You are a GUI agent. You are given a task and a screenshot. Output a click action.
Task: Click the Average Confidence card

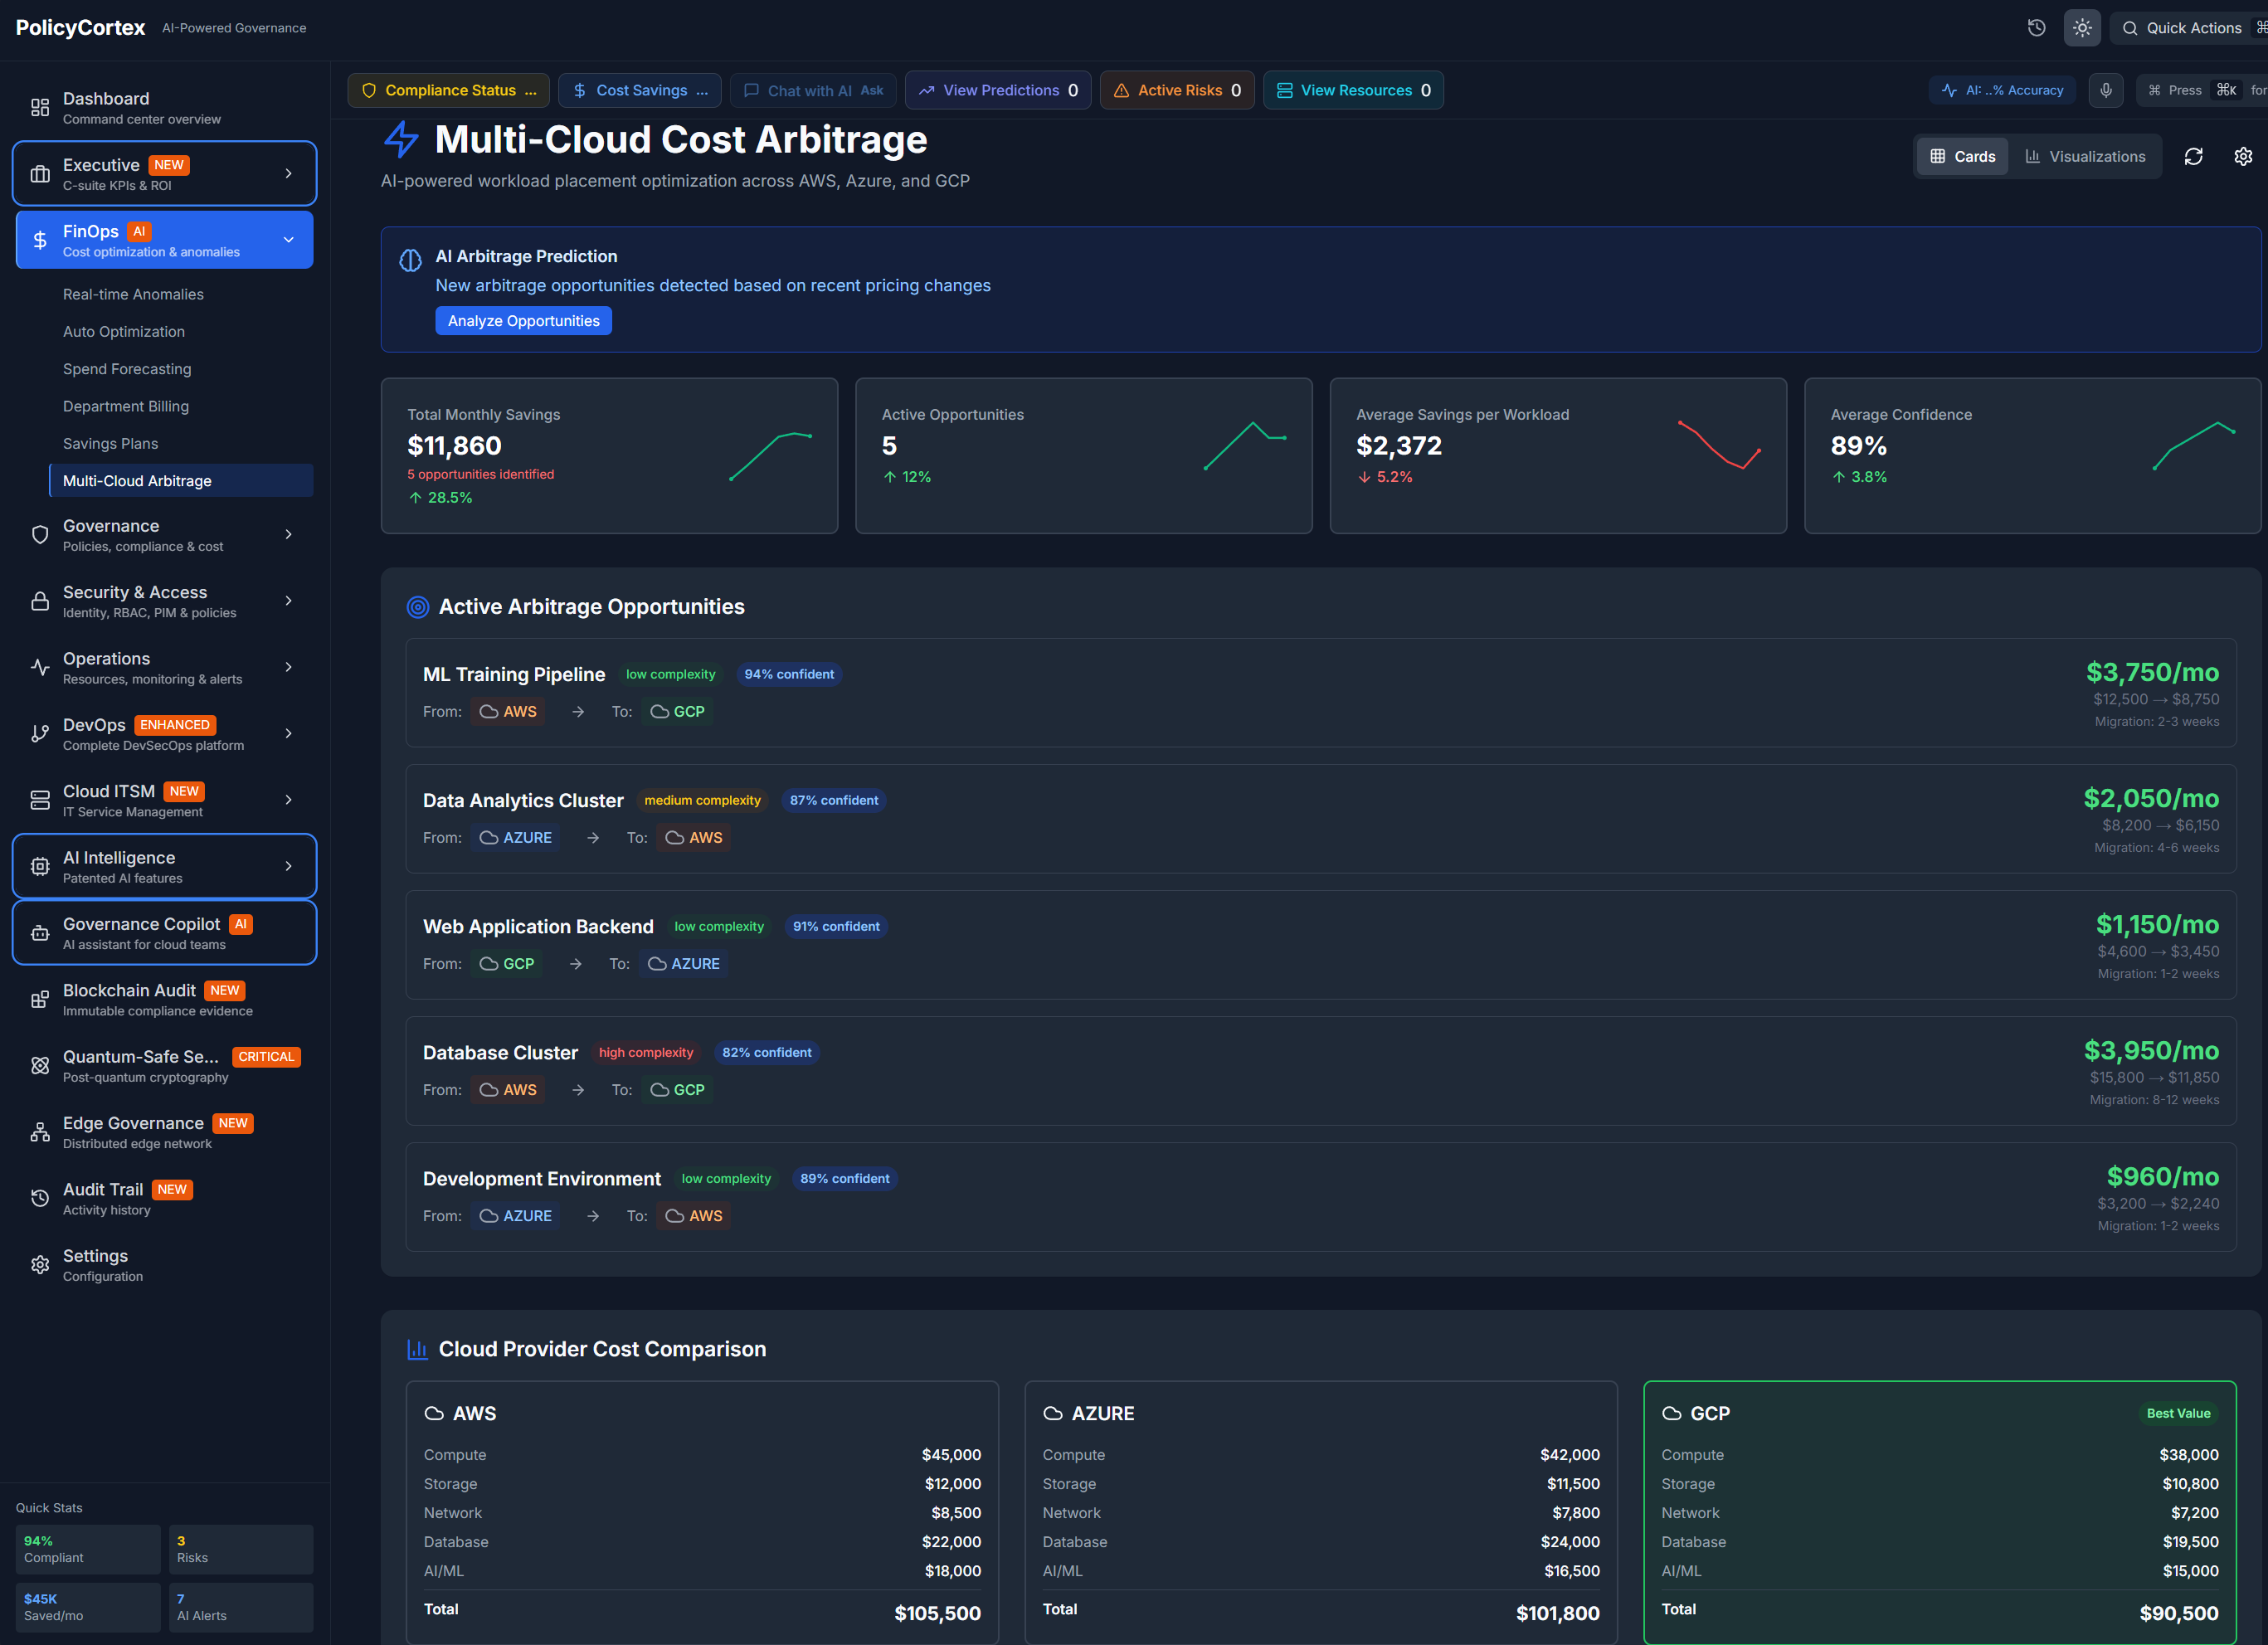click(x=2032, y=456)
